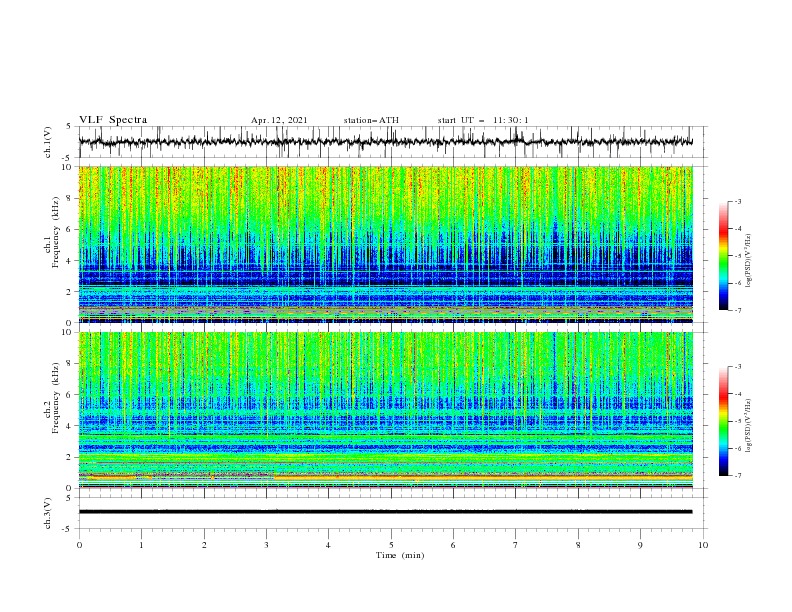
Task: Click the ch.1 Frequency (kHz) axis label
Action: click(52, 232)
